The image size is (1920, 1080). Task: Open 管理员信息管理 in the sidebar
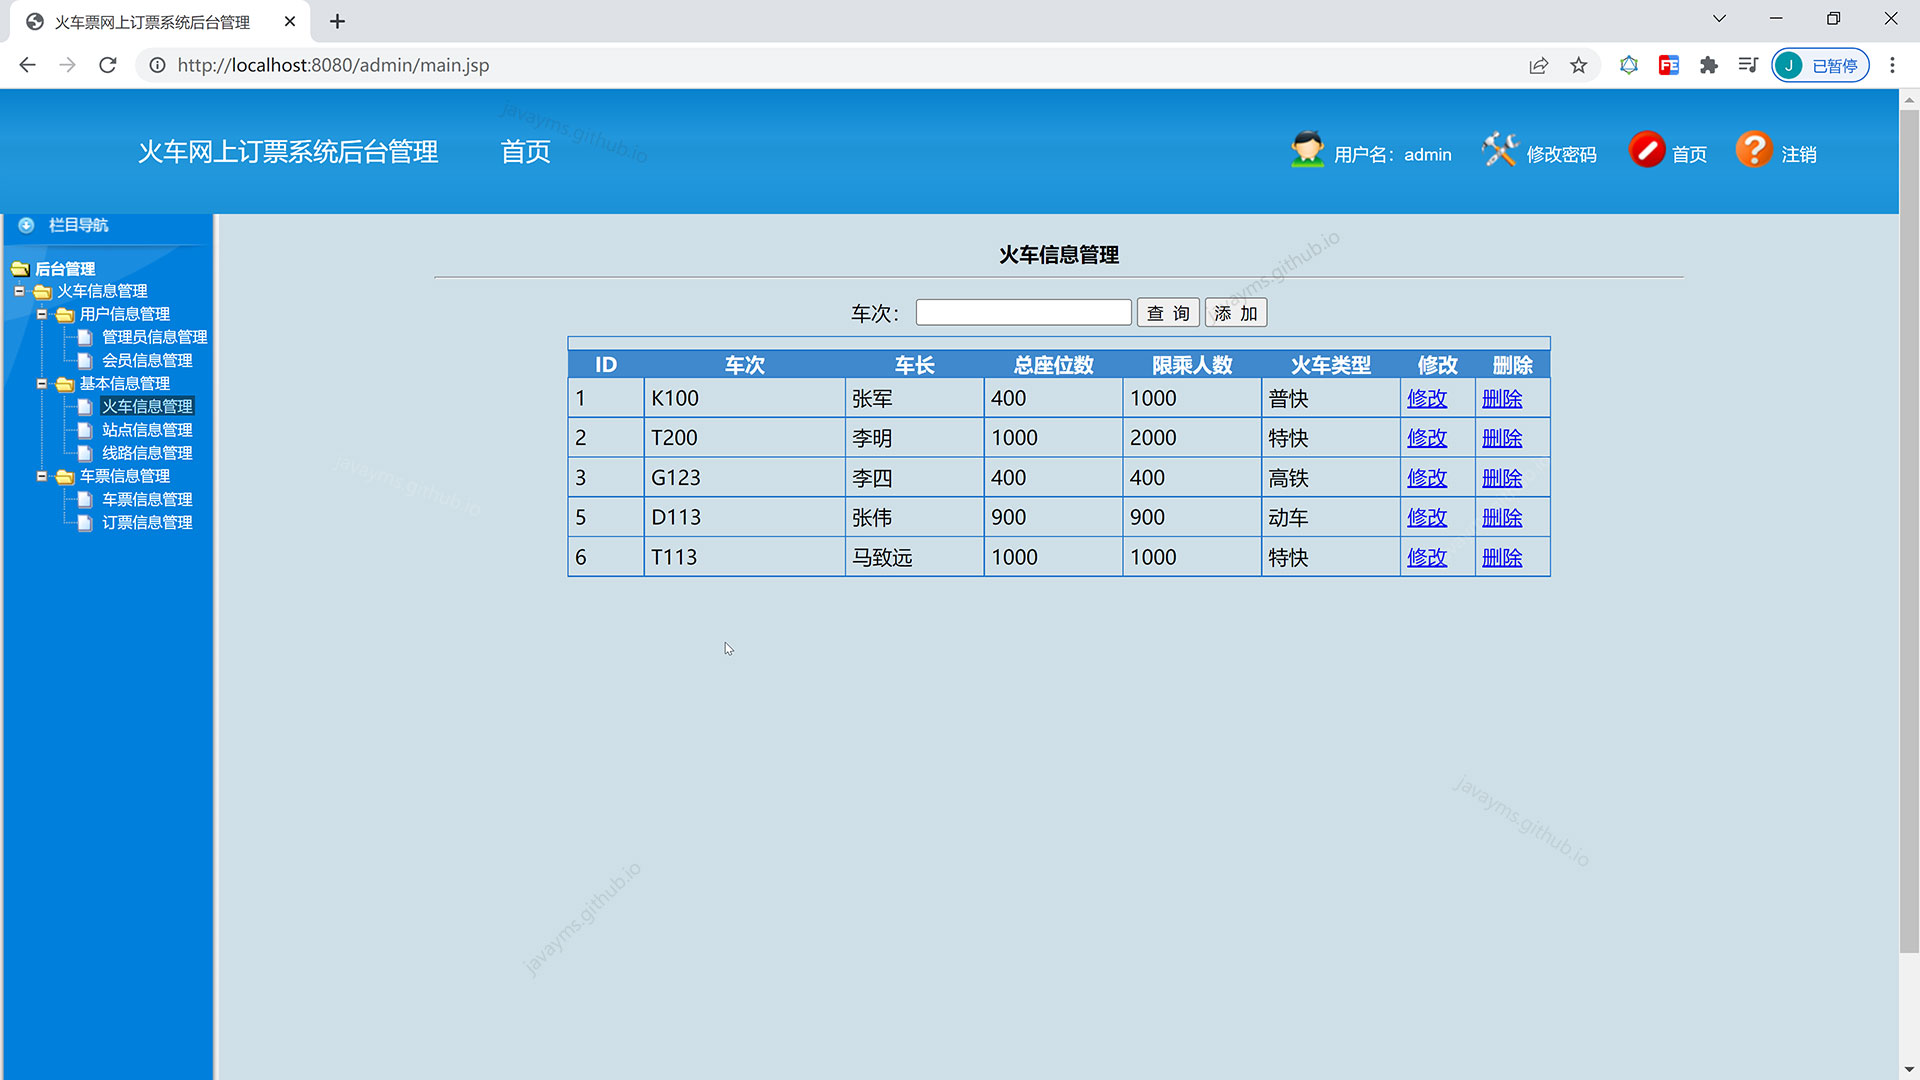pos(155,337)
